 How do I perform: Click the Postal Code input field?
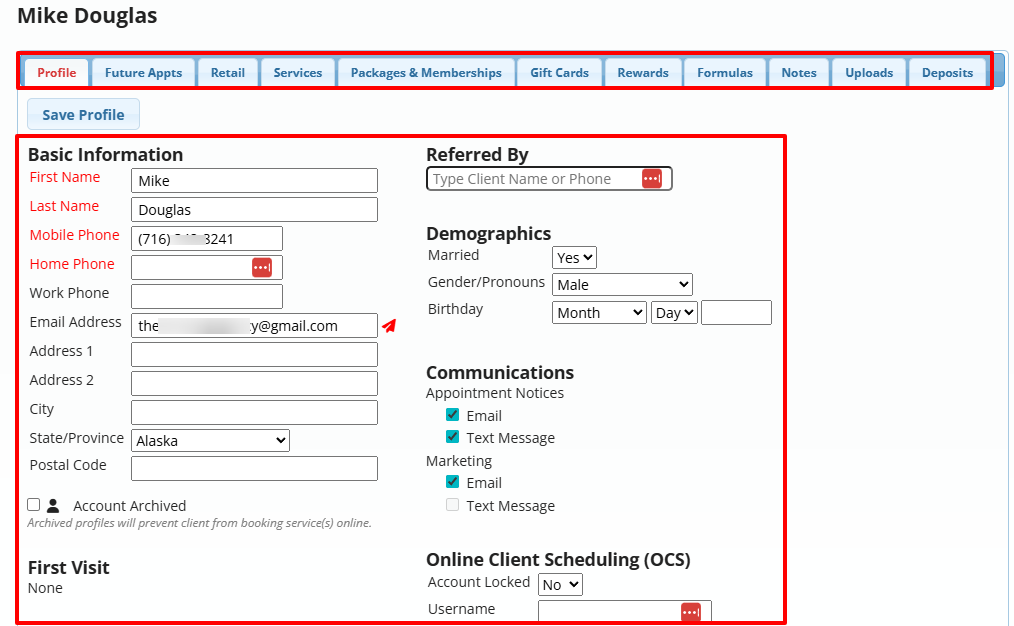[x=254, y=469]
